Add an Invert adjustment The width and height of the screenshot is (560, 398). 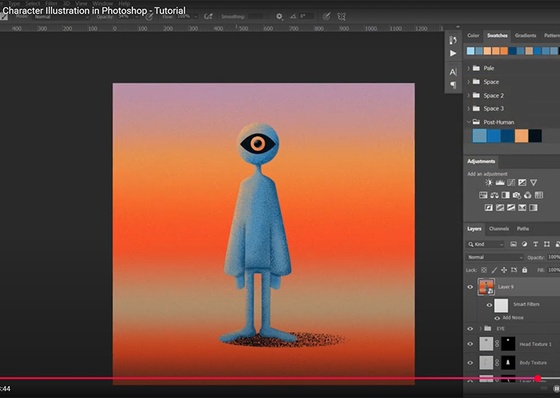(489, 208)
